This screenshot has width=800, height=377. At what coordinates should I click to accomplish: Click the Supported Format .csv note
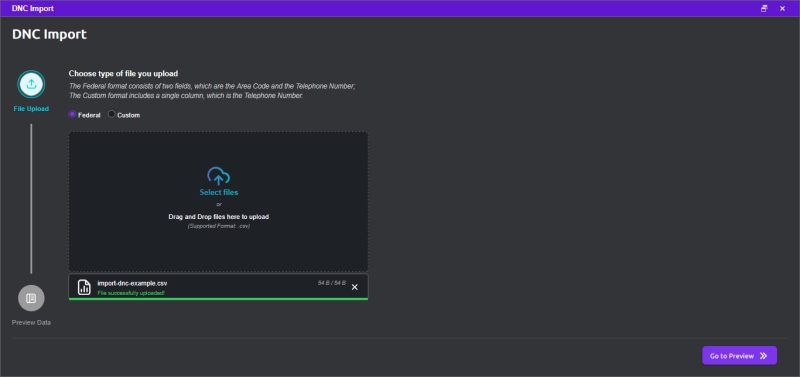pos(218,225)
